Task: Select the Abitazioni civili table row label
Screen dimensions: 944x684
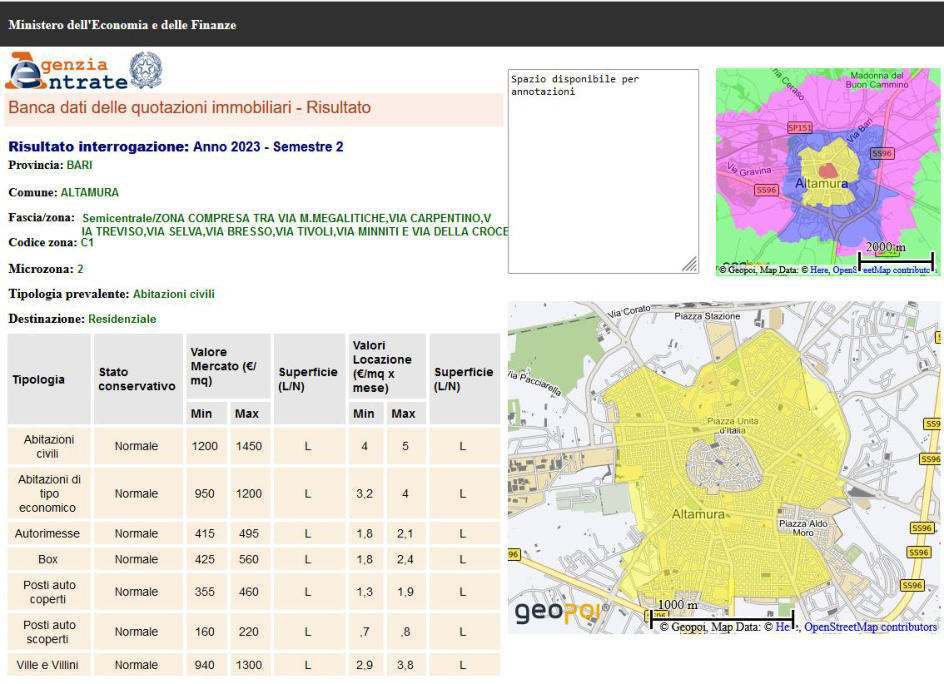Action: pyautogui.click(x=49, y=446)
